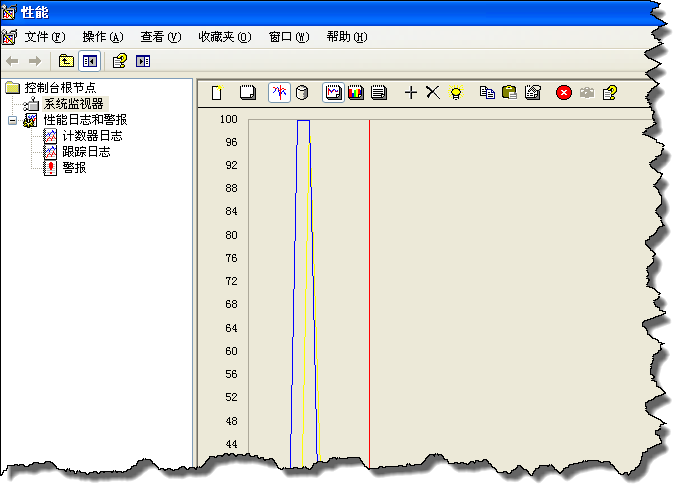
Task: Click the 100 label on graph axis
Action: click(228, 119)
